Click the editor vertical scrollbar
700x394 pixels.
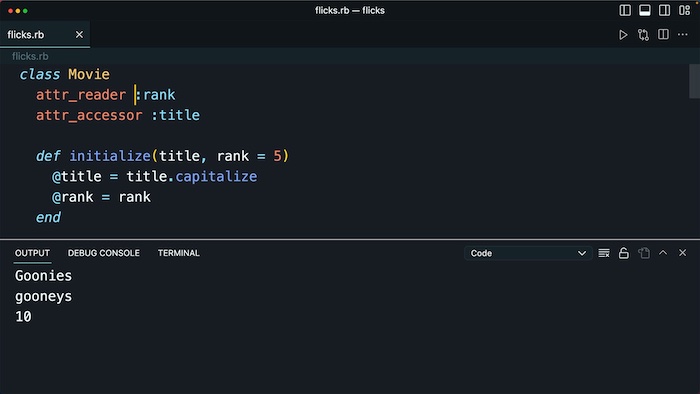(694, 81)
